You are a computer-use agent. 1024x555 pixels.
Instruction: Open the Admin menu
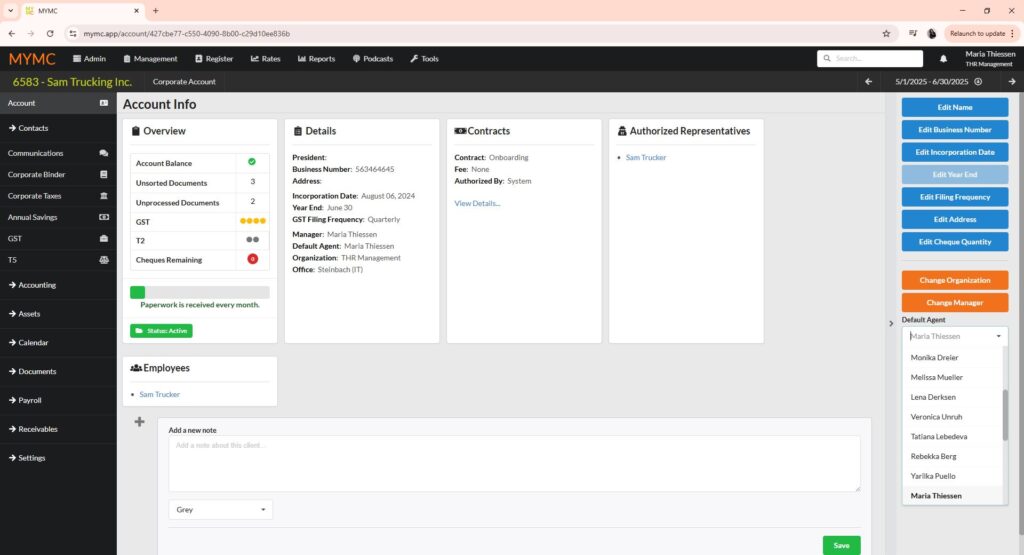89,59
